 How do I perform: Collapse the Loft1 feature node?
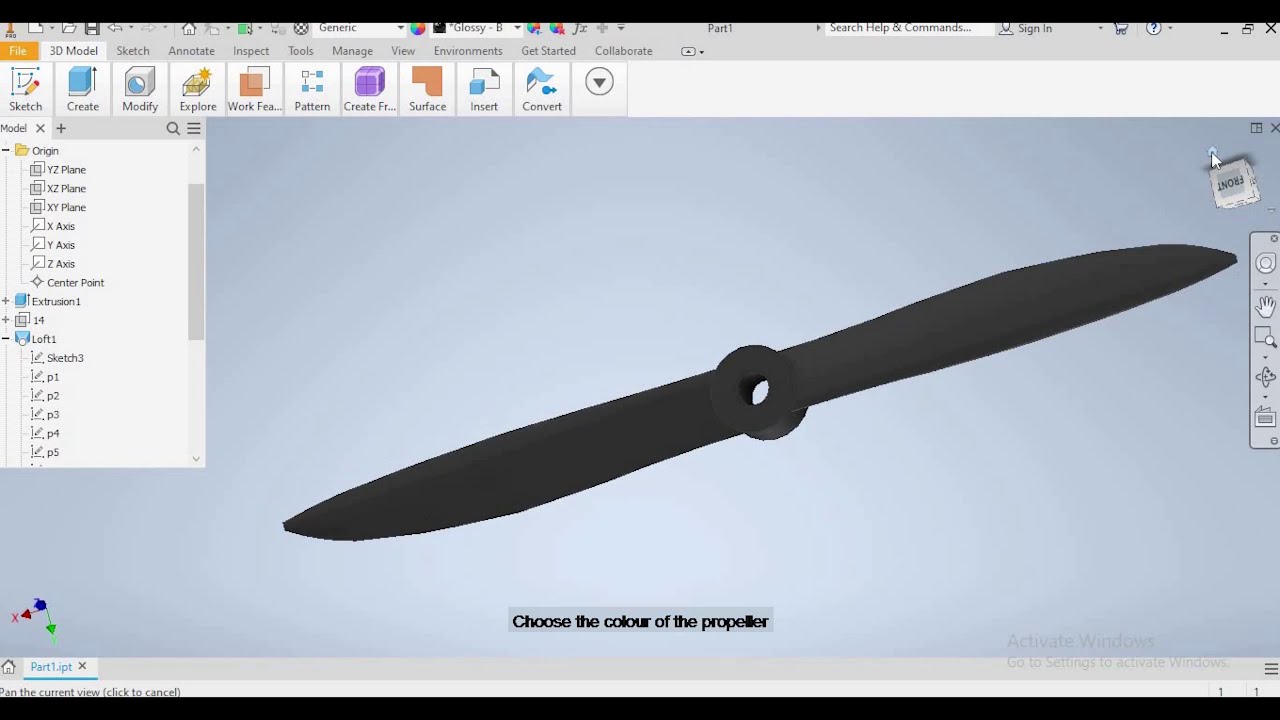point(6,339)
